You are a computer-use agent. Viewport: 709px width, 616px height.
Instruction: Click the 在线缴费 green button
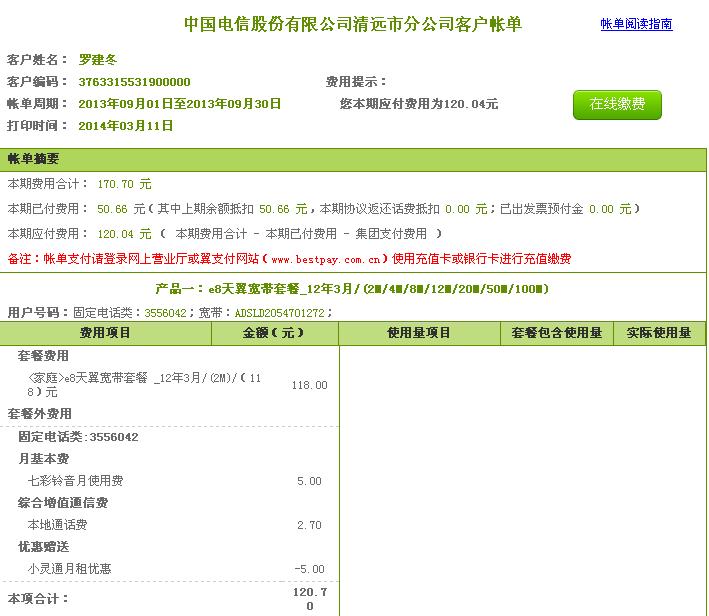(617, 104)
